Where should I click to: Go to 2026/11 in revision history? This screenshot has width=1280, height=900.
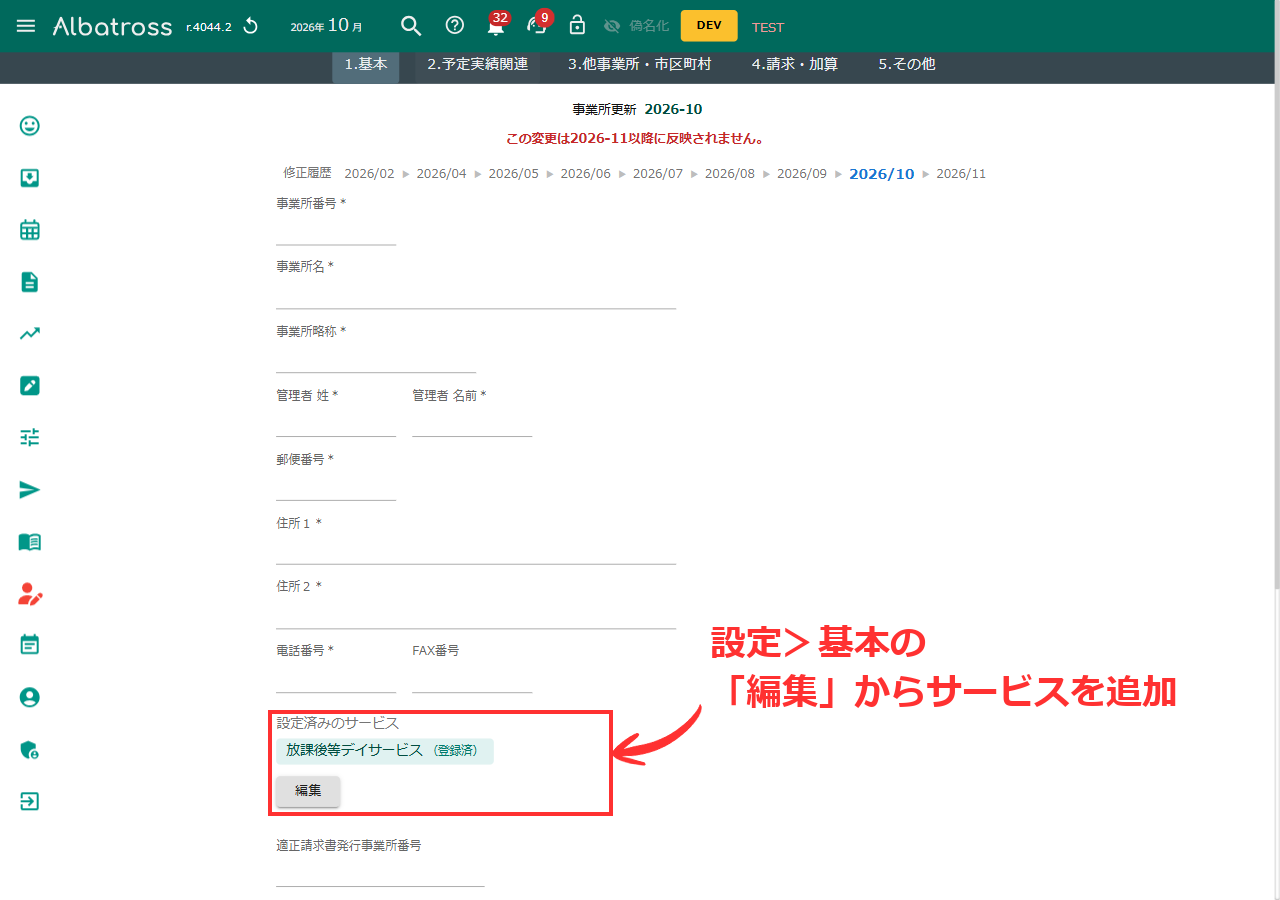(x=961, y=174)
